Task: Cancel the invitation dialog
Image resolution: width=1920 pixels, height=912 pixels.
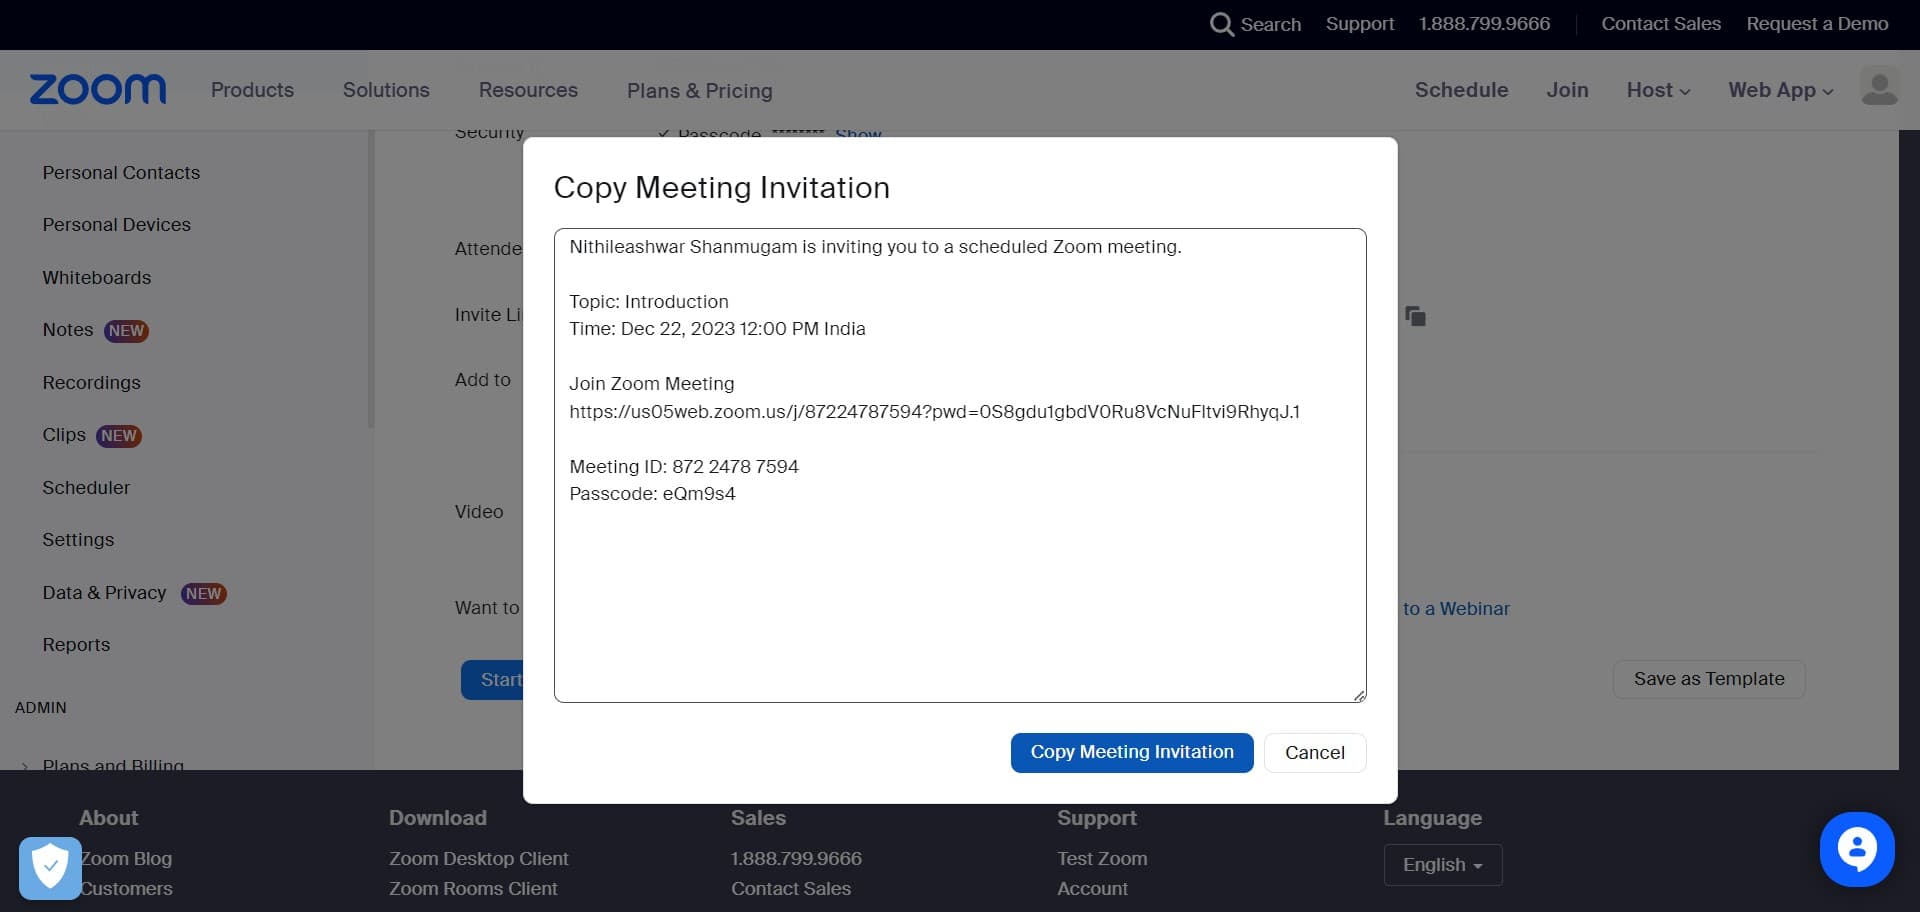Action: click(1314, 752)
